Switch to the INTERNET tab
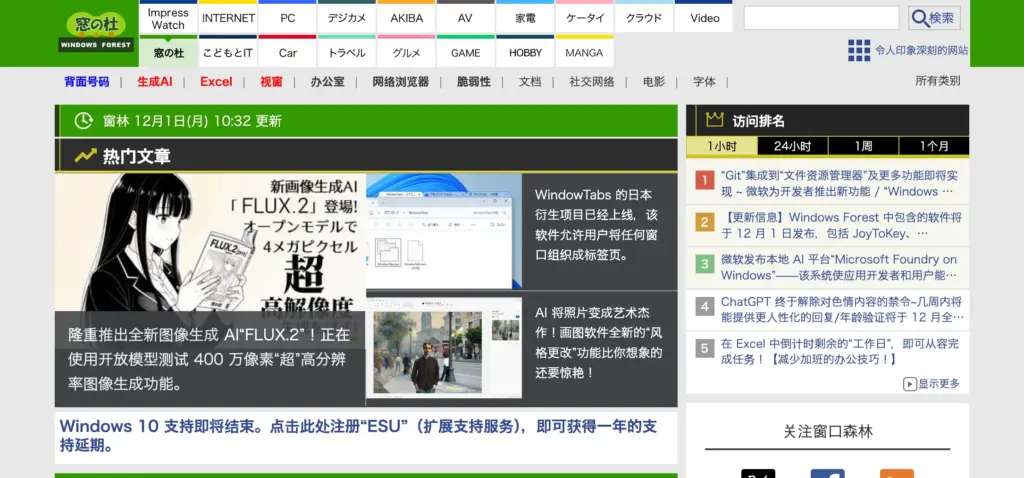 point(228,18)
